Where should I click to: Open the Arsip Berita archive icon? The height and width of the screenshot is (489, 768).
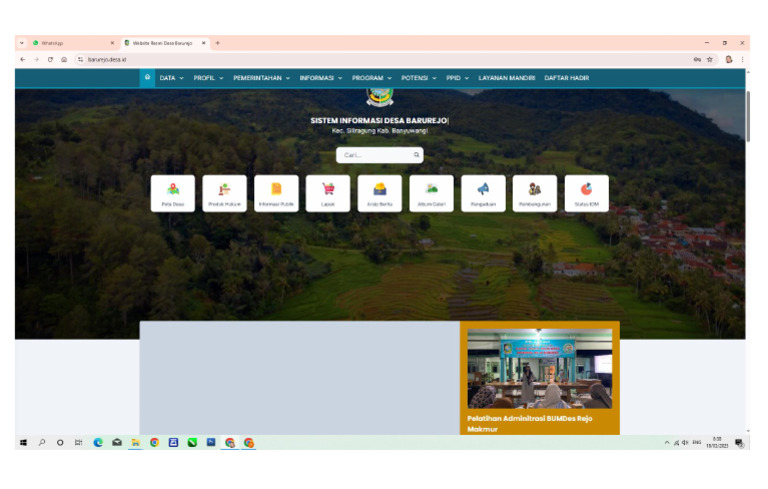tap(380, 193)
